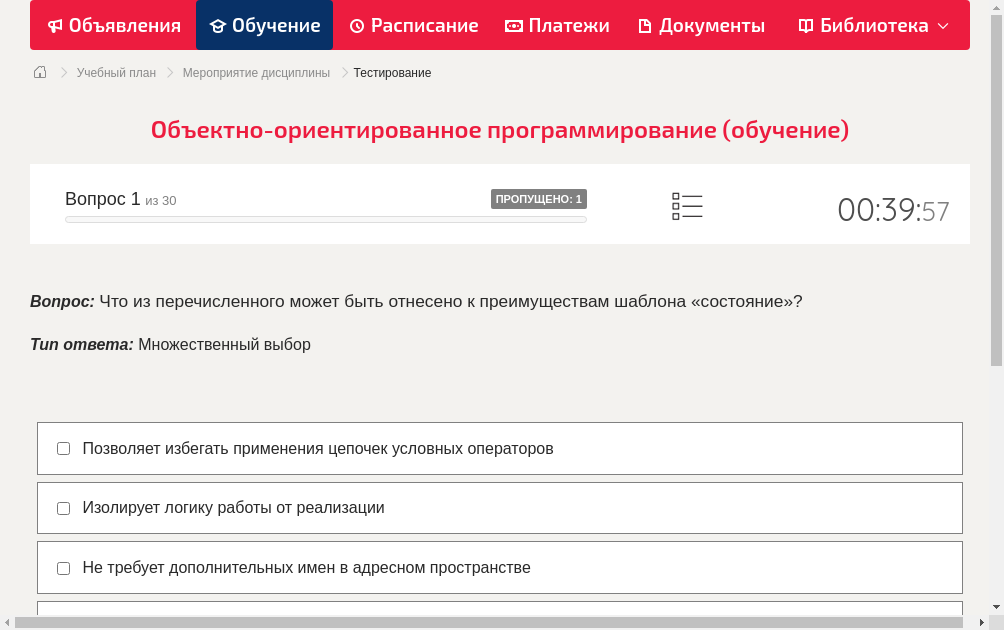Click the clock icon on Расписание
This screenshot has height=630, width=1004.
356,25
